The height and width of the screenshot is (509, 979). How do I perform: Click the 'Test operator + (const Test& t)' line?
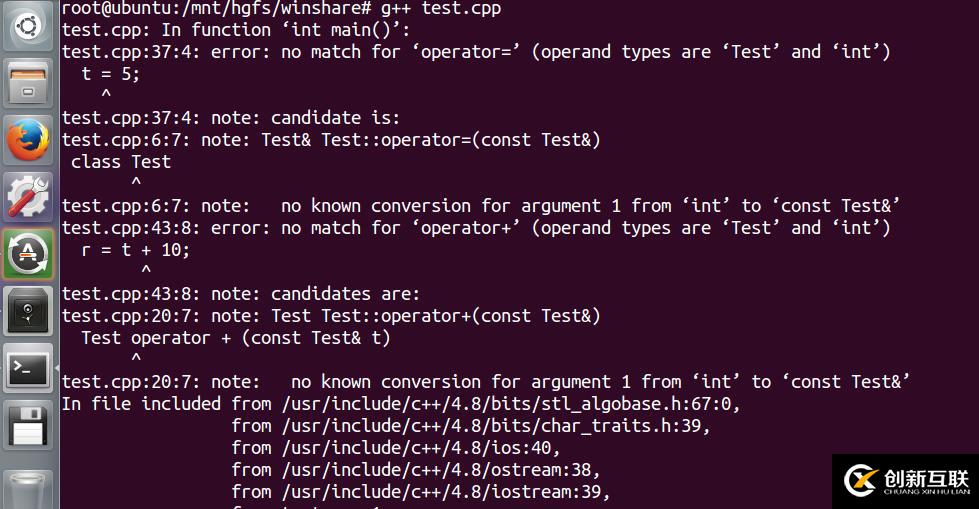236,338
